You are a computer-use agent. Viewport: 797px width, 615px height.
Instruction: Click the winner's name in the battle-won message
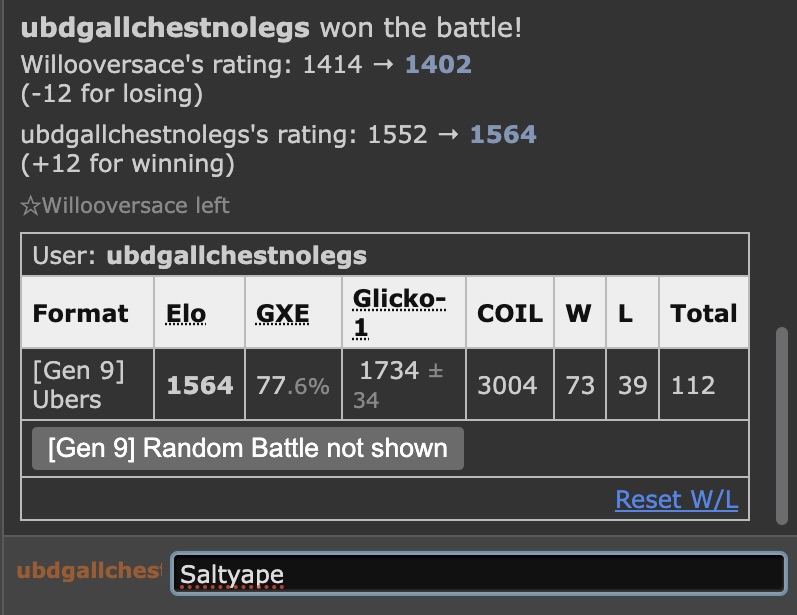pos(164,28)
